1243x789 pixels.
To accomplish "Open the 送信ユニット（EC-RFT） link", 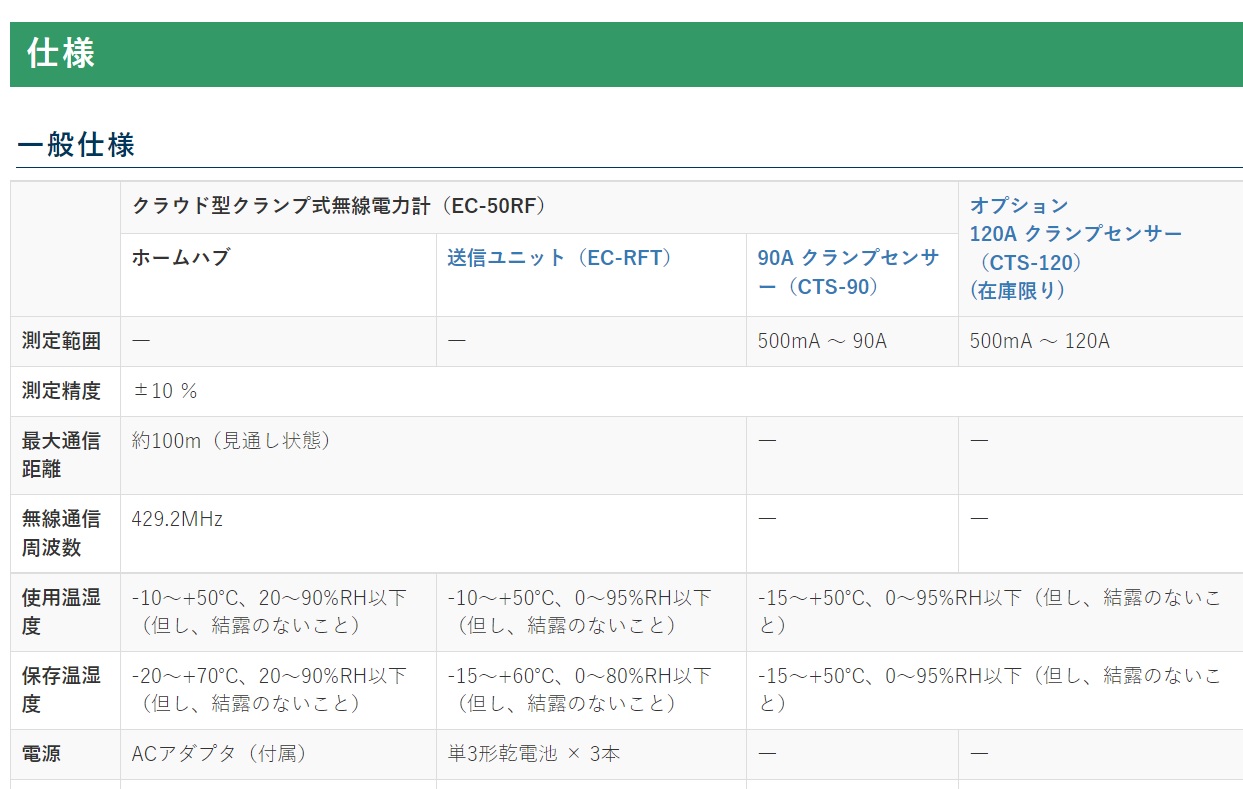I will tap(559, 258).
